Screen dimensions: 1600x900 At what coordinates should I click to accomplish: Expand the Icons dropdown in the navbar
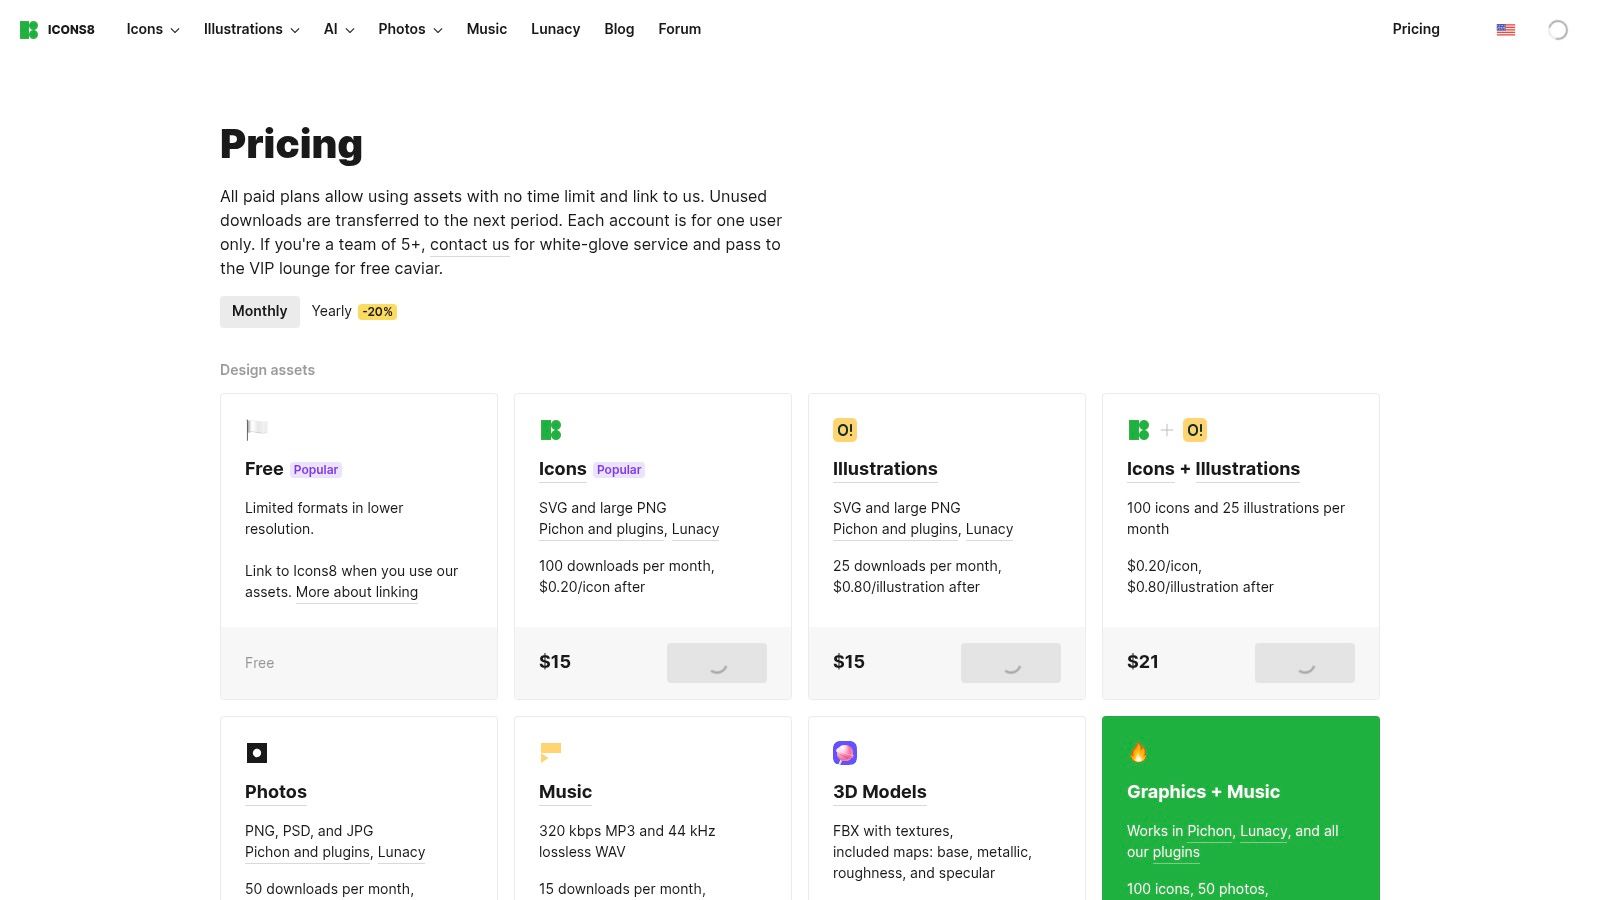[x=153, y=30]
